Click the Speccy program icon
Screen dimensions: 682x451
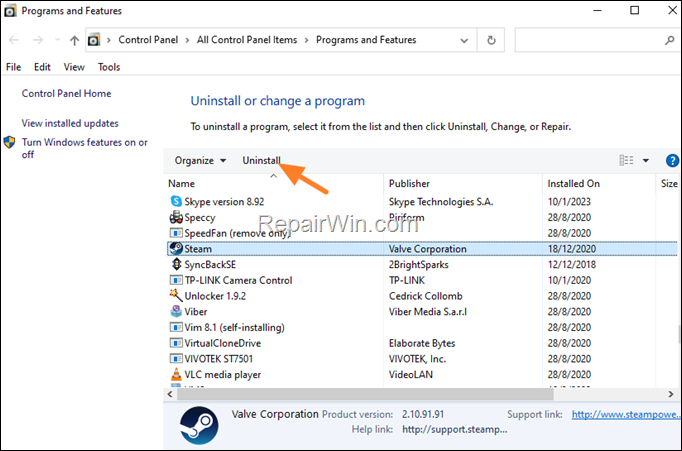[176, 217]
